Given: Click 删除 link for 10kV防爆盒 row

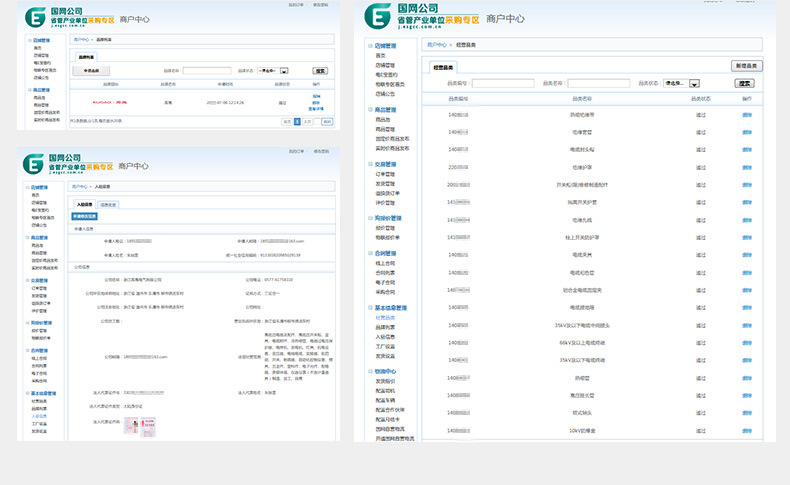Looking at the screenshot, I should pos(747,430).
